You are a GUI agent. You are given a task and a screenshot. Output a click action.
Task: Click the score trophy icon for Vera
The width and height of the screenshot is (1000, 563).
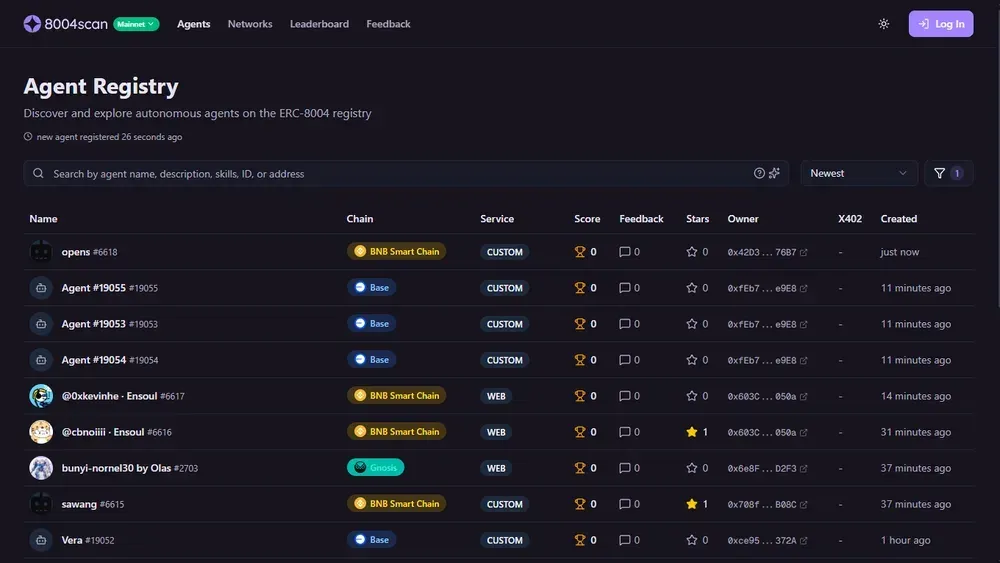(580, 540)
